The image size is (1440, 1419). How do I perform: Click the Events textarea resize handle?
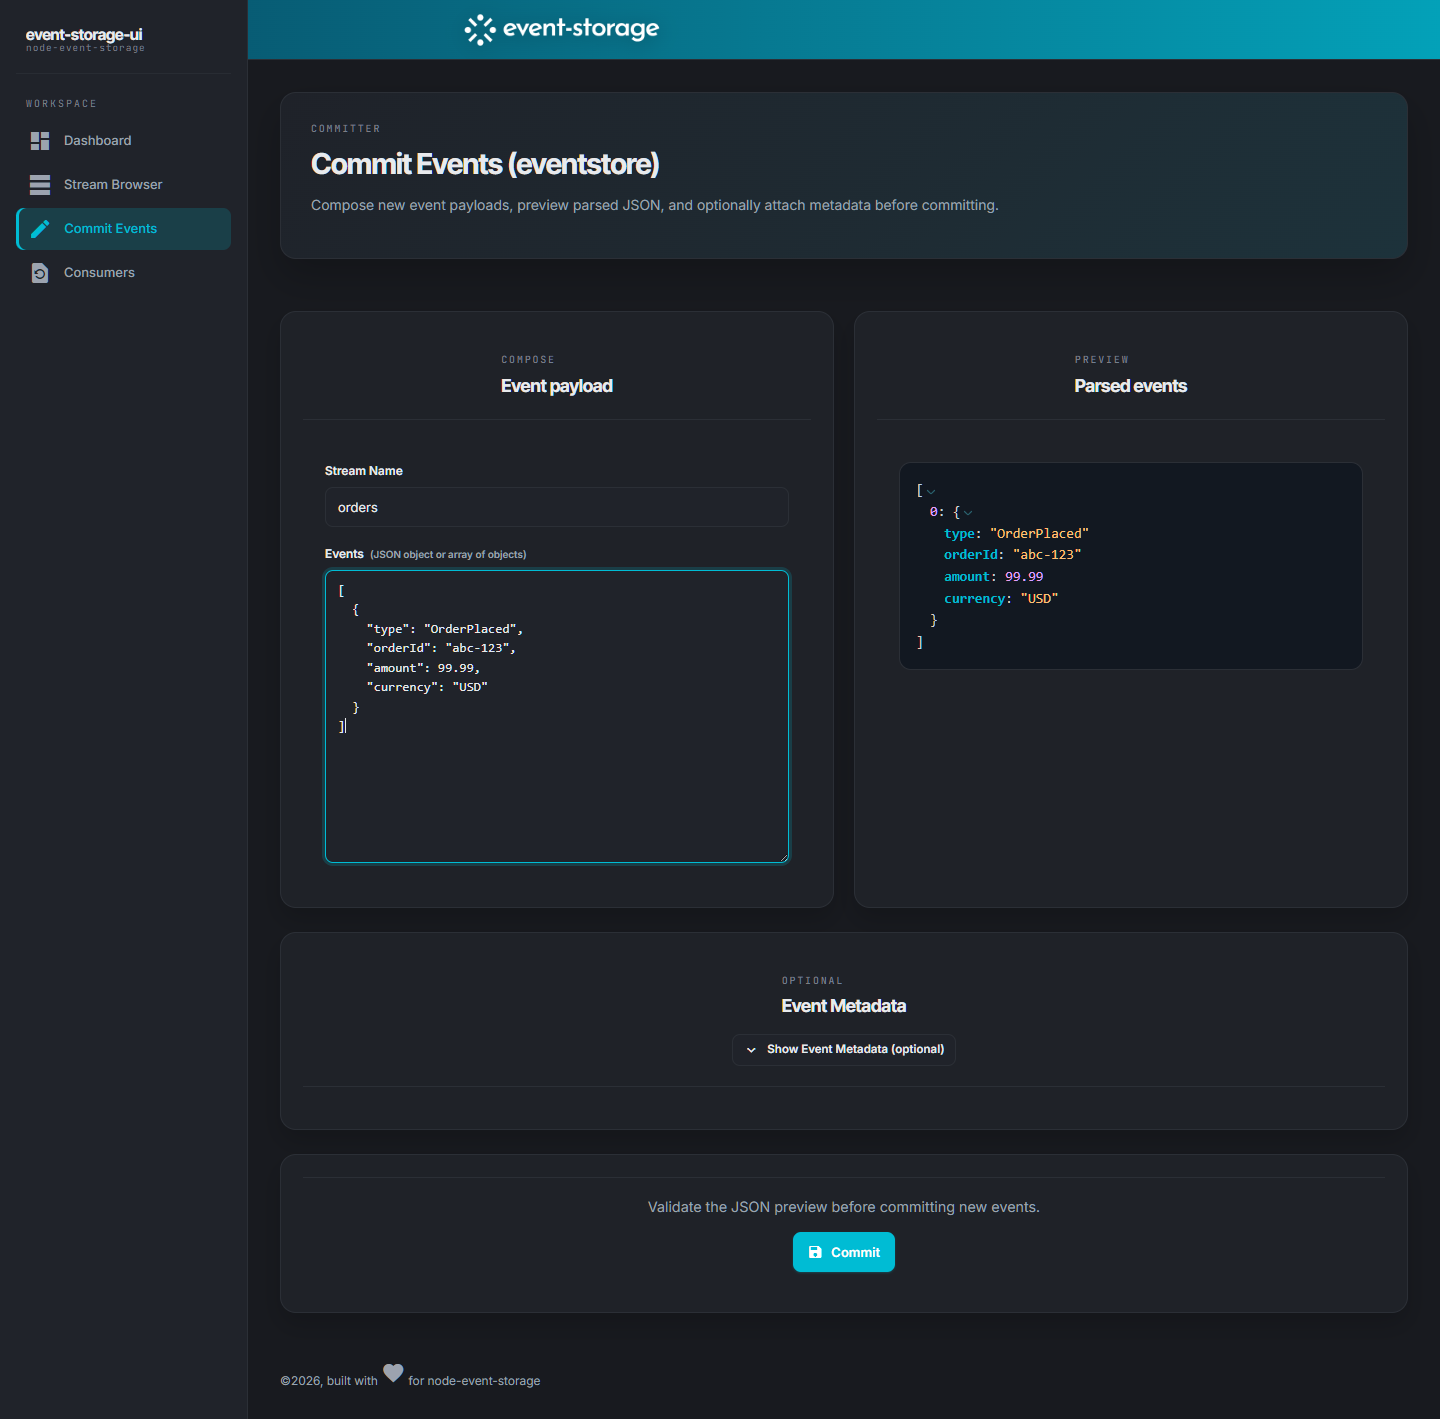[783, 856]
